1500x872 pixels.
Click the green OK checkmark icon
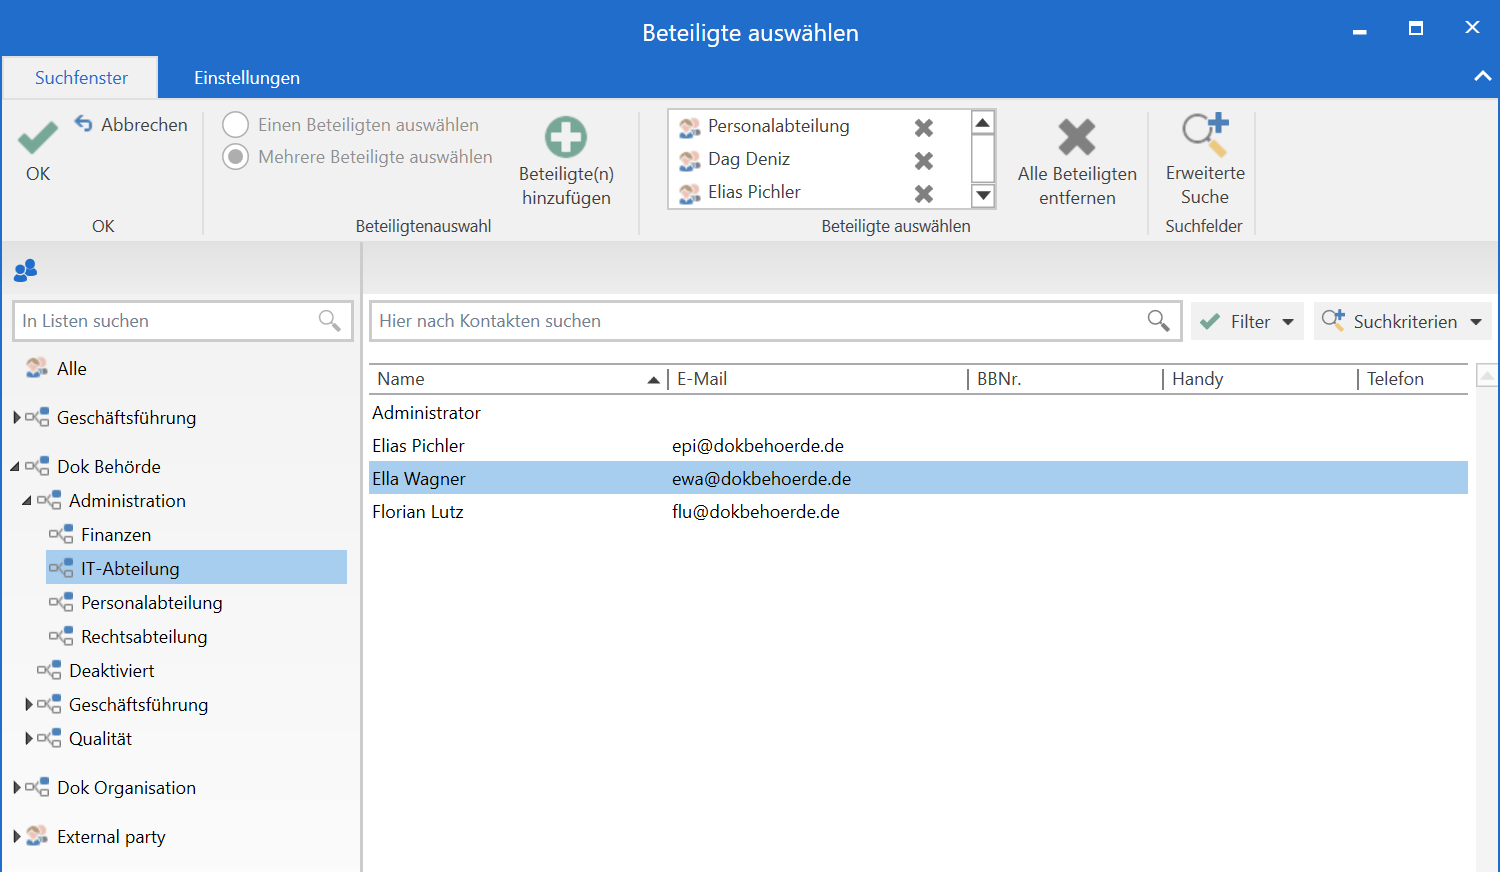coord(38,138)
